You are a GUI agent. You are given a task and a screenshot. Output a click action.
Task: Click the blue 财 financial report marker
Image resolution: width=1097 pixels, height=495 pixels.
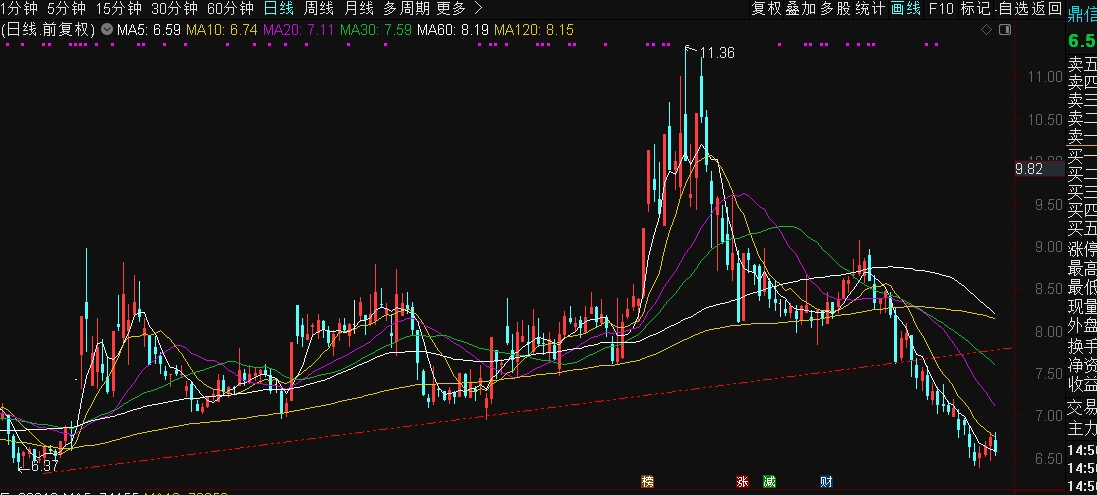[x=826, y=482]
